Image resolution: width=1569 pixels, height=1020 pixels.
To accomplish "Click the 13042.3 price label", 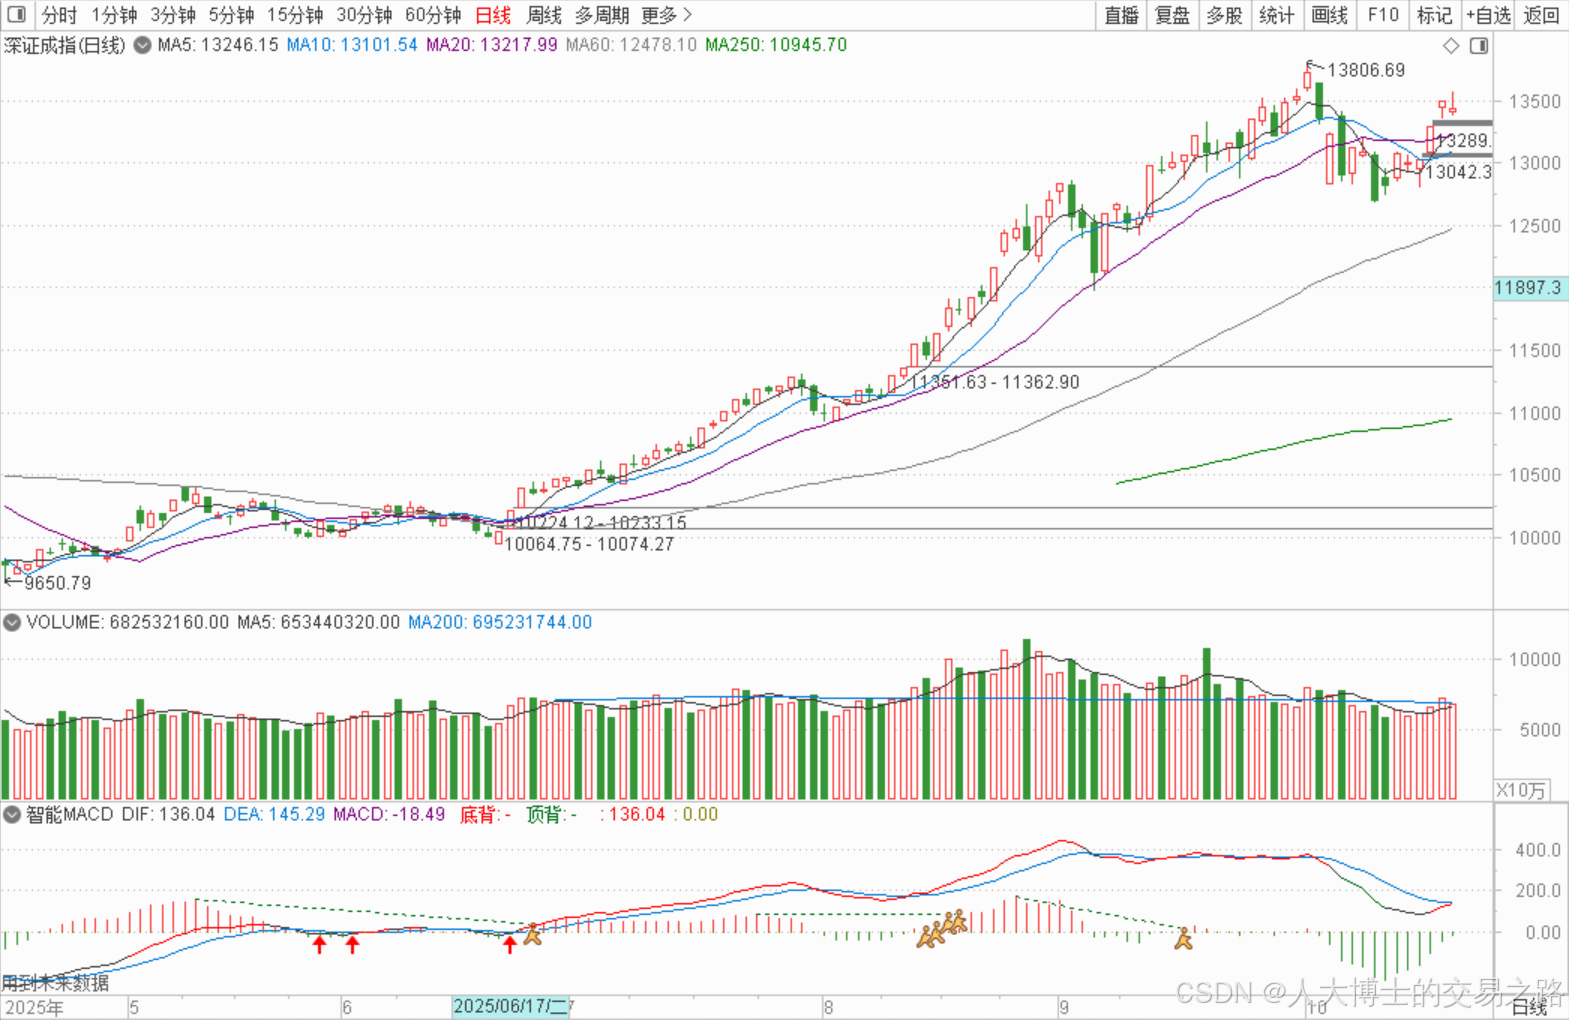I will [1458, 172].
